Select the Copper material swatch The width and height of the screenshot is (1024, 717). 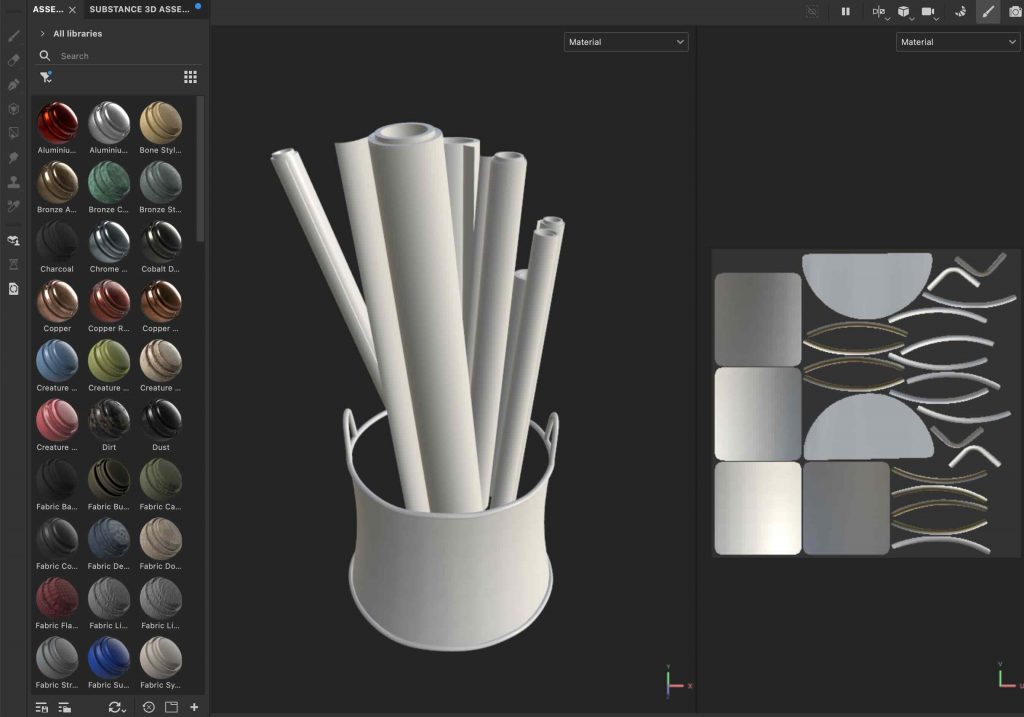[x=57, y=302]
